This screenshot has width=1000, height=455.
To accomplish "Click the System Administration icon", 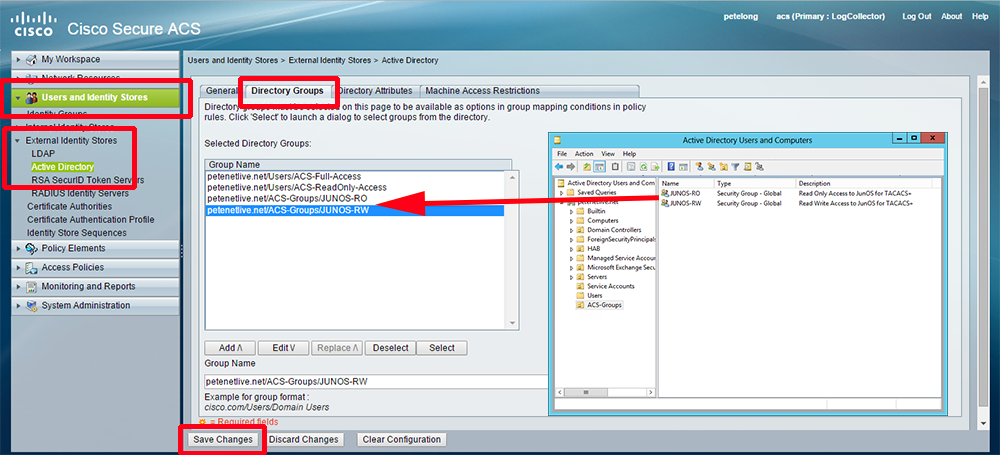I will pyautogui.click(x=31, y=306).
